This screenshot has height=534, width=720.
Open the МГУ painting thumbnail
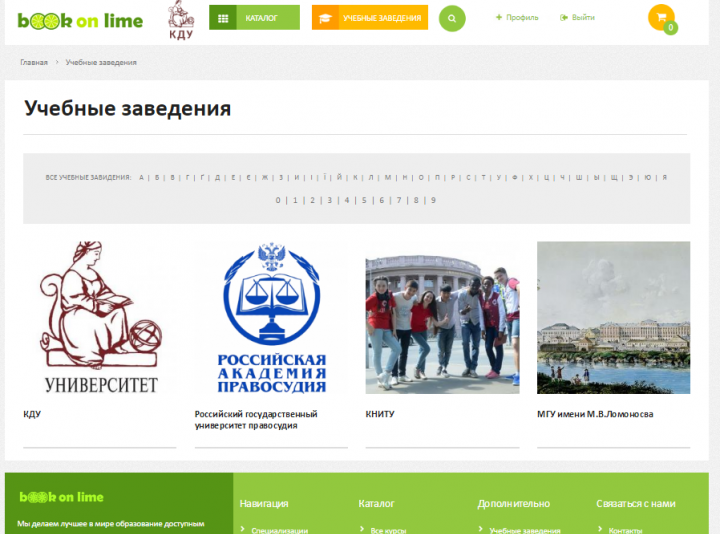pyautogui.click(x=613, y=317)
